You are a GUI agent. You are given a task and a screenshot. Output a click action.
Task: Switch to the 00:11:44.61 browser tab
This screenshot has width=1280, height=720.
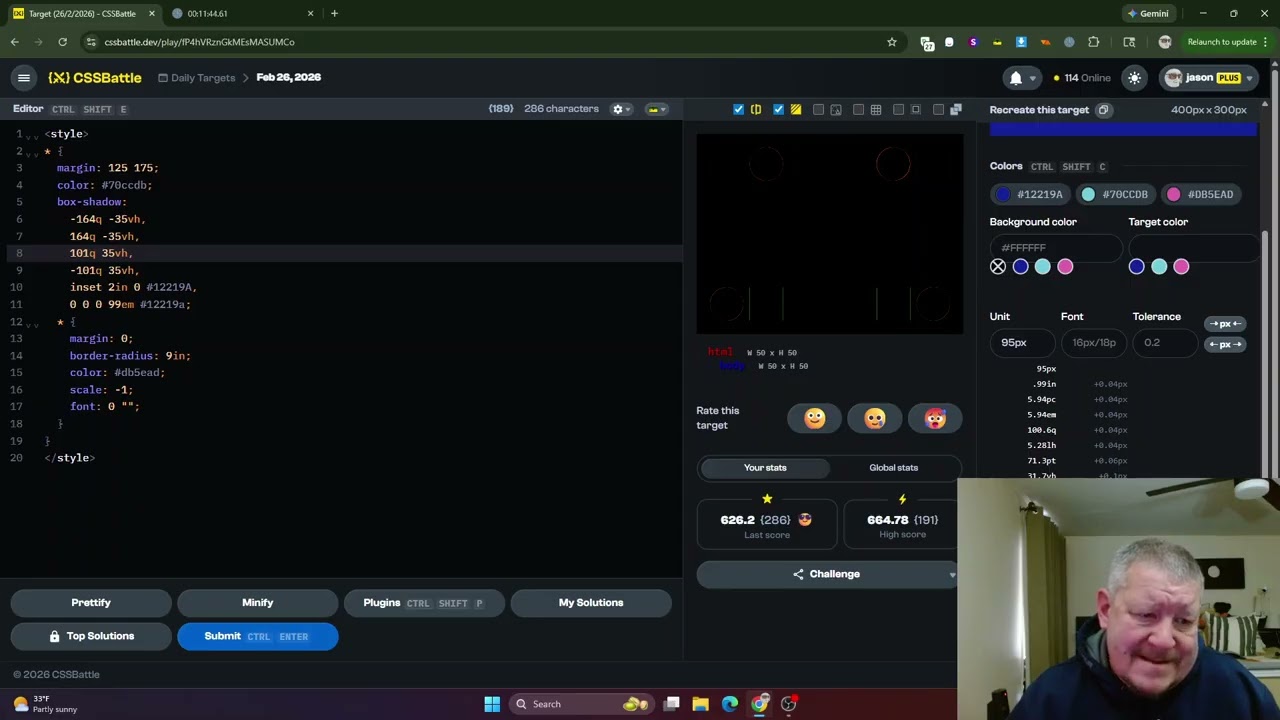(243, 13)
